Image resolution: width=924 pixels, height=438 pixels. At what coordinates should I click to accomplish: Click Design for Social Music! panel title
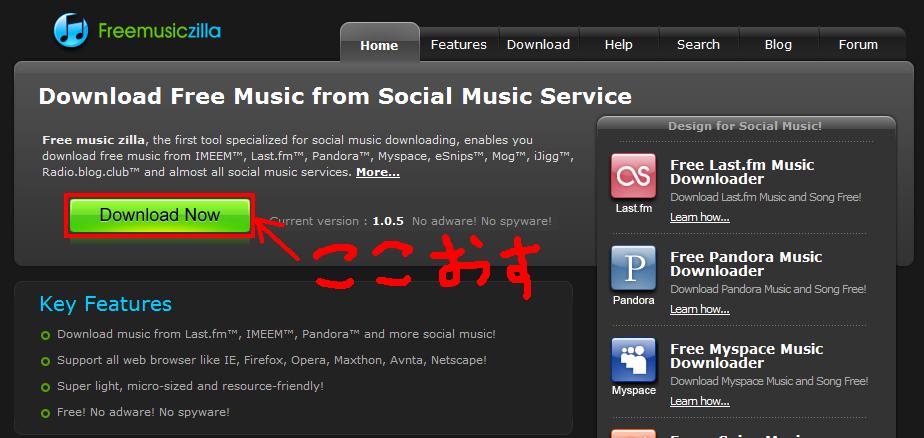point(745,126)
